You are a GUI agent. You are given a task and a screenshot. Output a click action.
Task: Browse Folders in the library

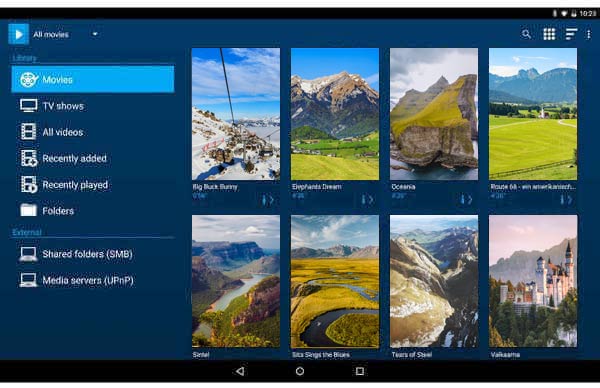coord(93,210)
